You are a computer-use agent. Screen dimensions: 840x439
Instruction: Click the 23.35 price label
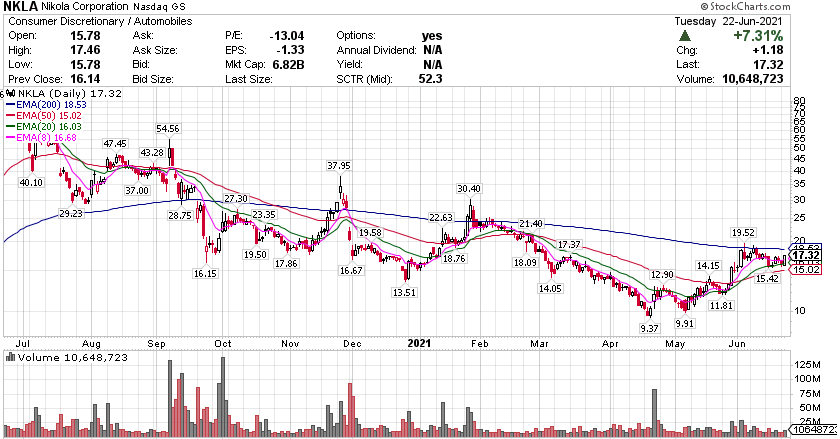[x=264, y=214]
